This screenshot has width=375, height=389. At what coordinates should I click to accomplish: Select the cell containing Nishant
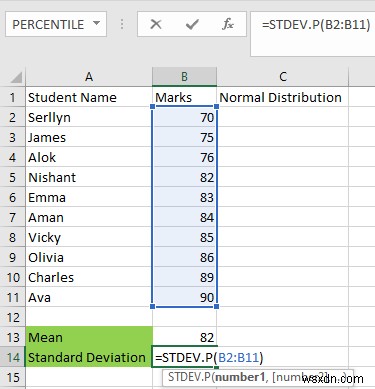(x=89, y=177)
